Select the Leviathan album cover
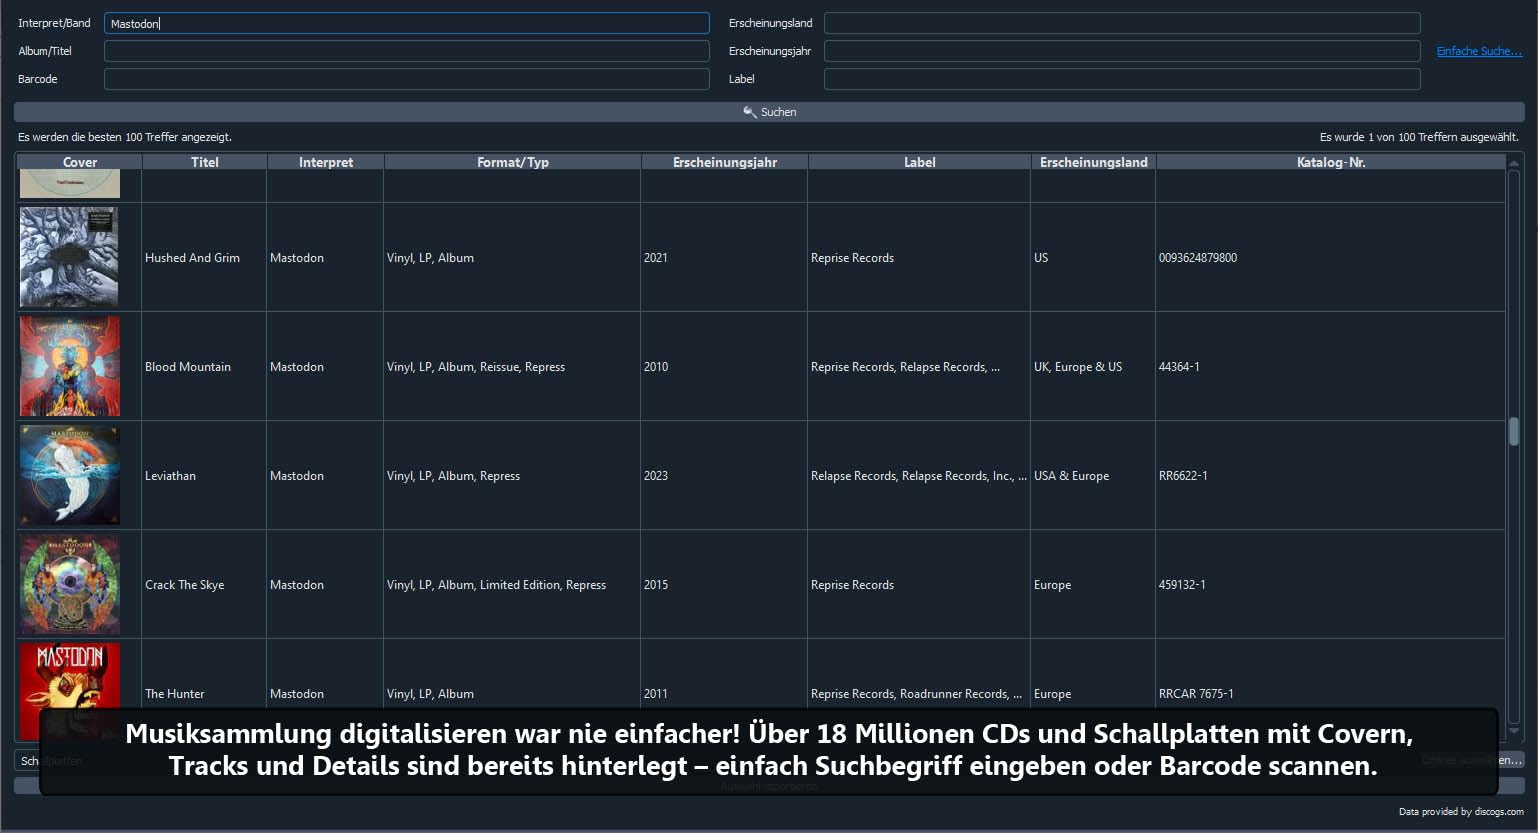The image size is (1538, 833). (69, 475)
